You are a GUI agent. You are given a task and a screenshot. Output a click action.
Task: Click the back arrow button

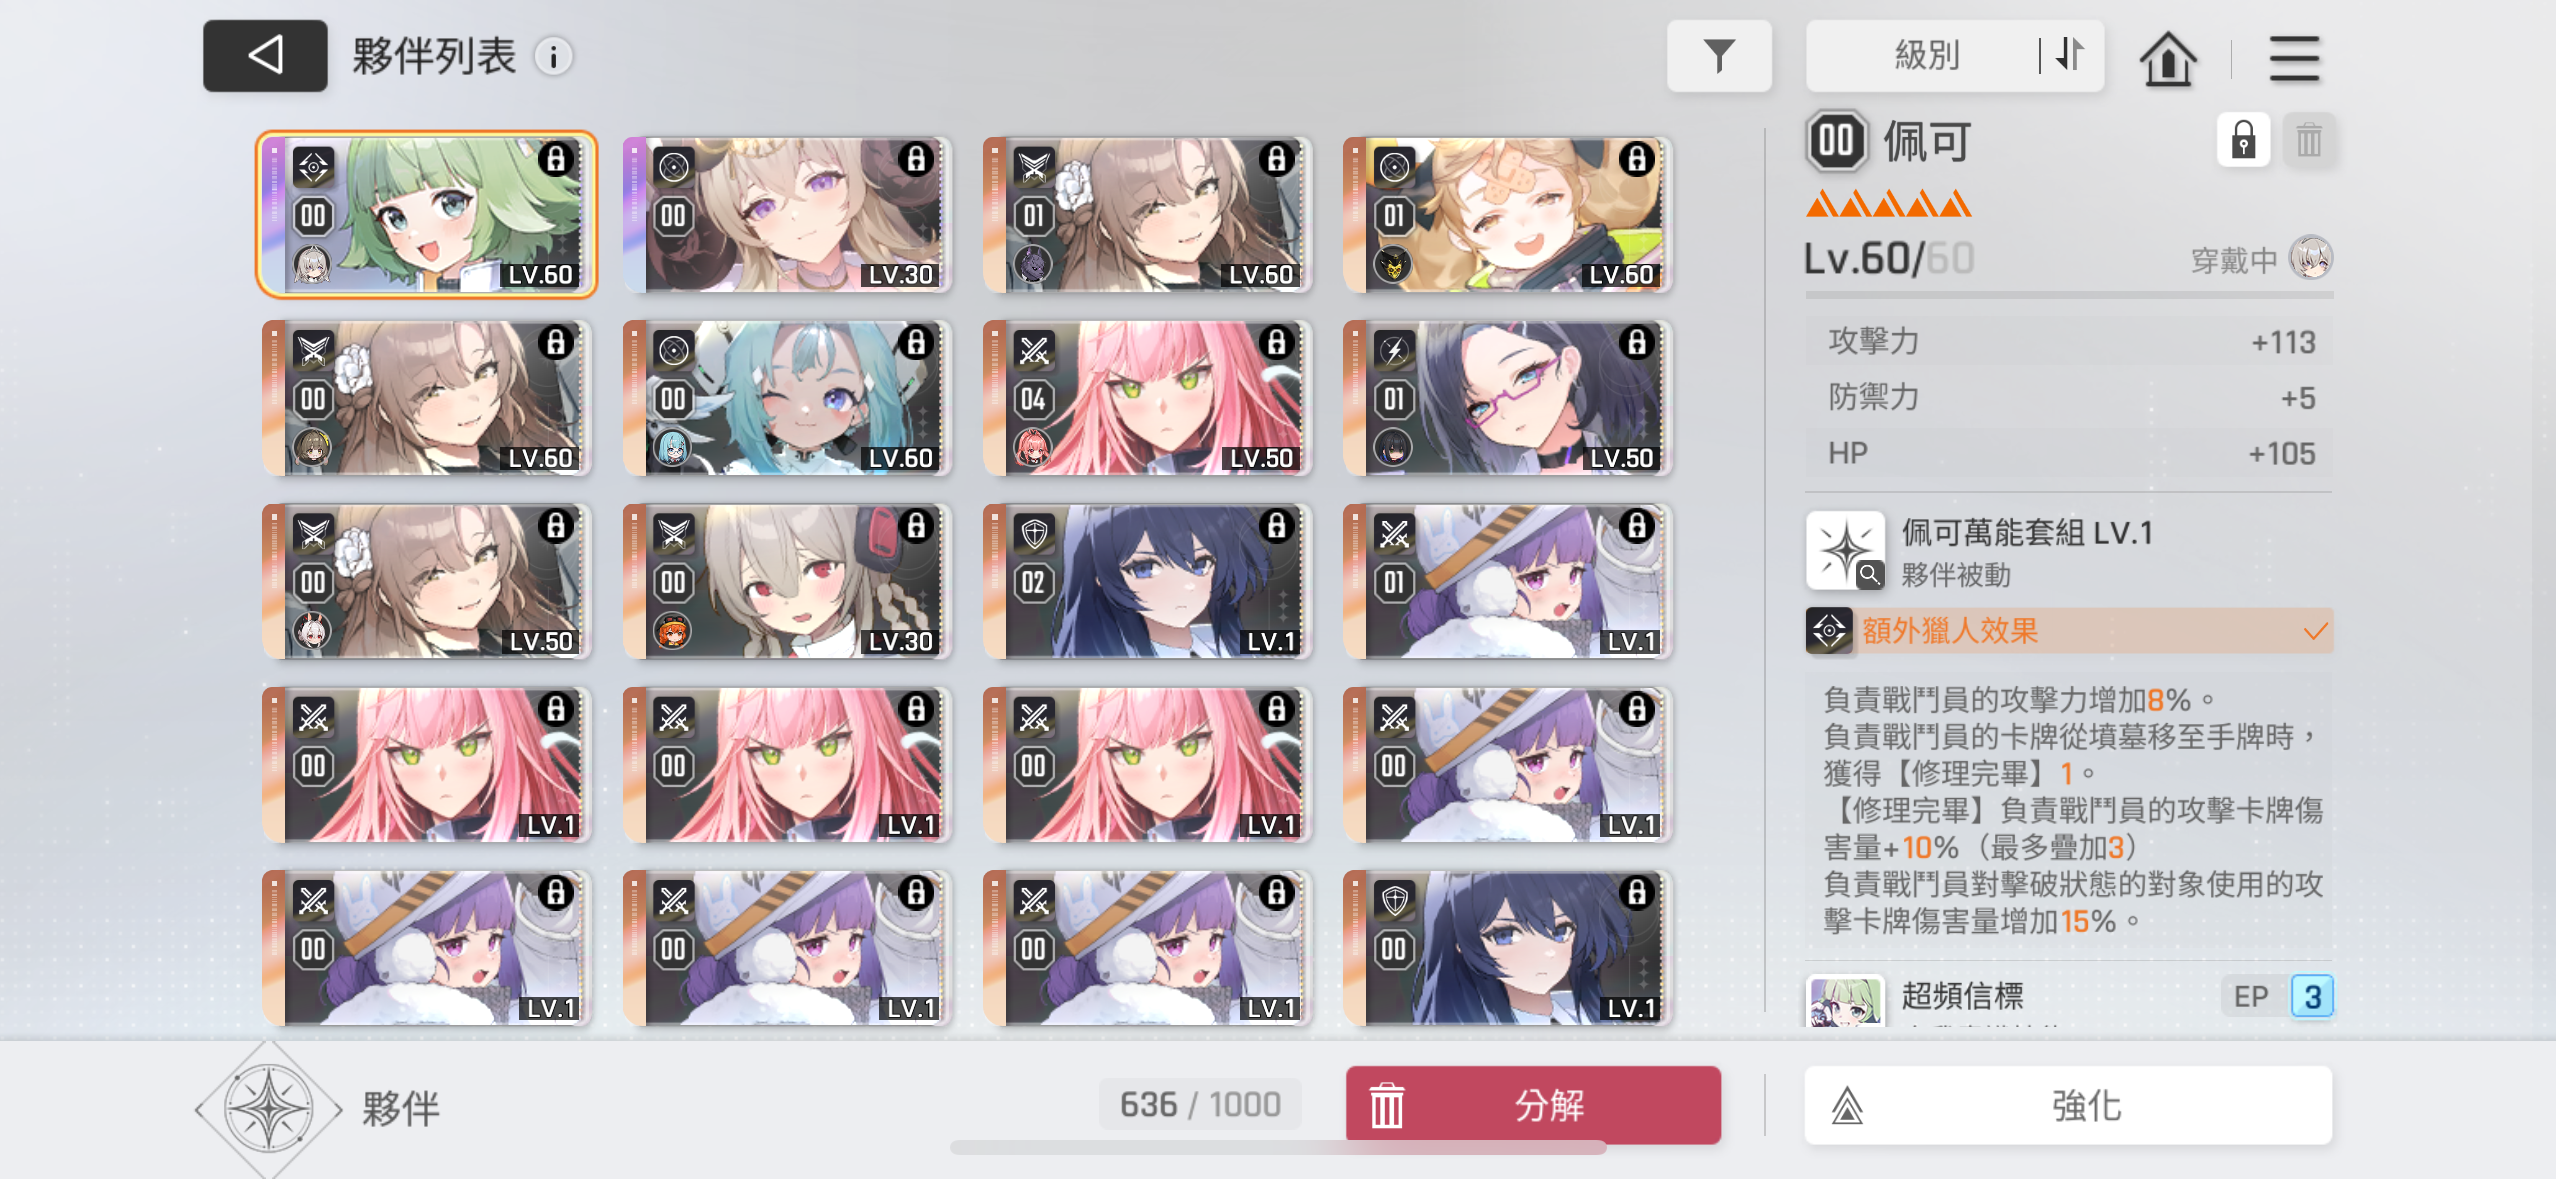point(265,56)
